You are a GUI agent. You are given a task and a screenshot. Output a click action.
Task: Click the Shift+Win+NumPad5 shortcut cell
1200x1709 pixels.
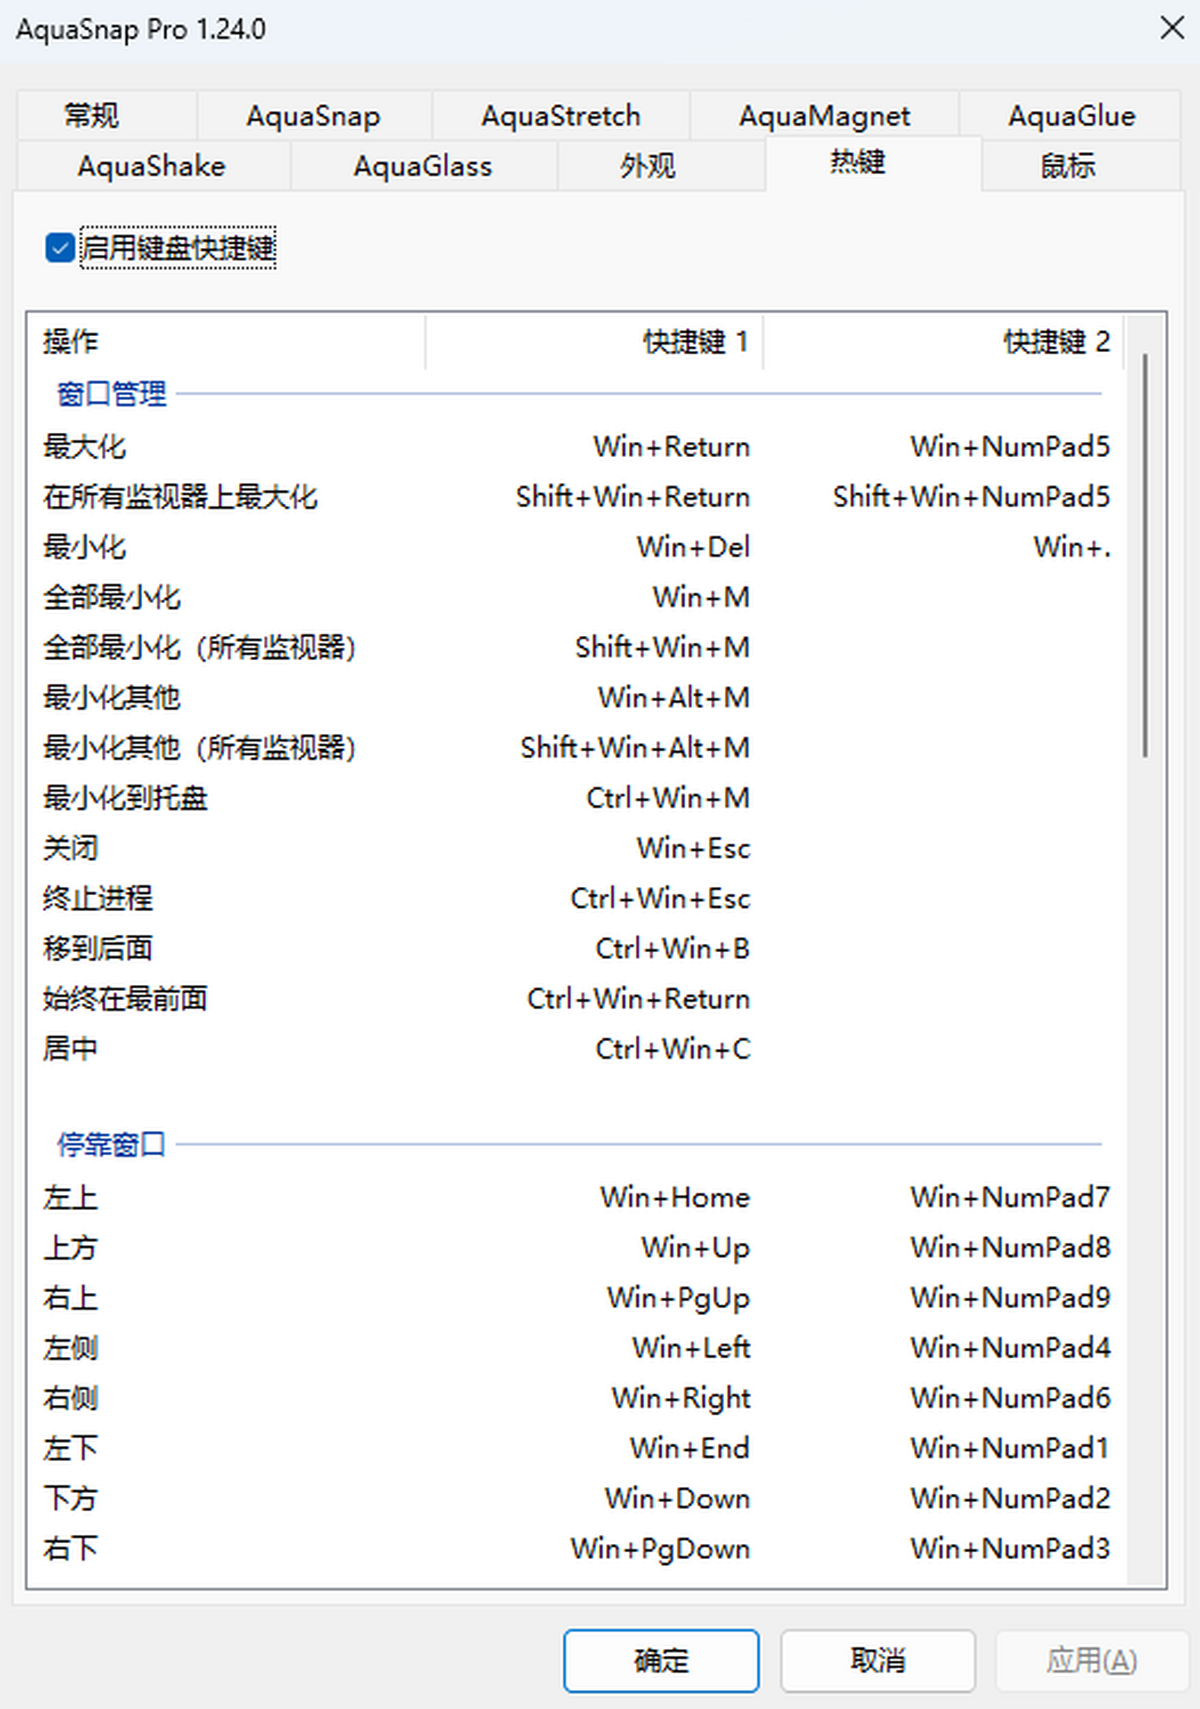point(972,497)
